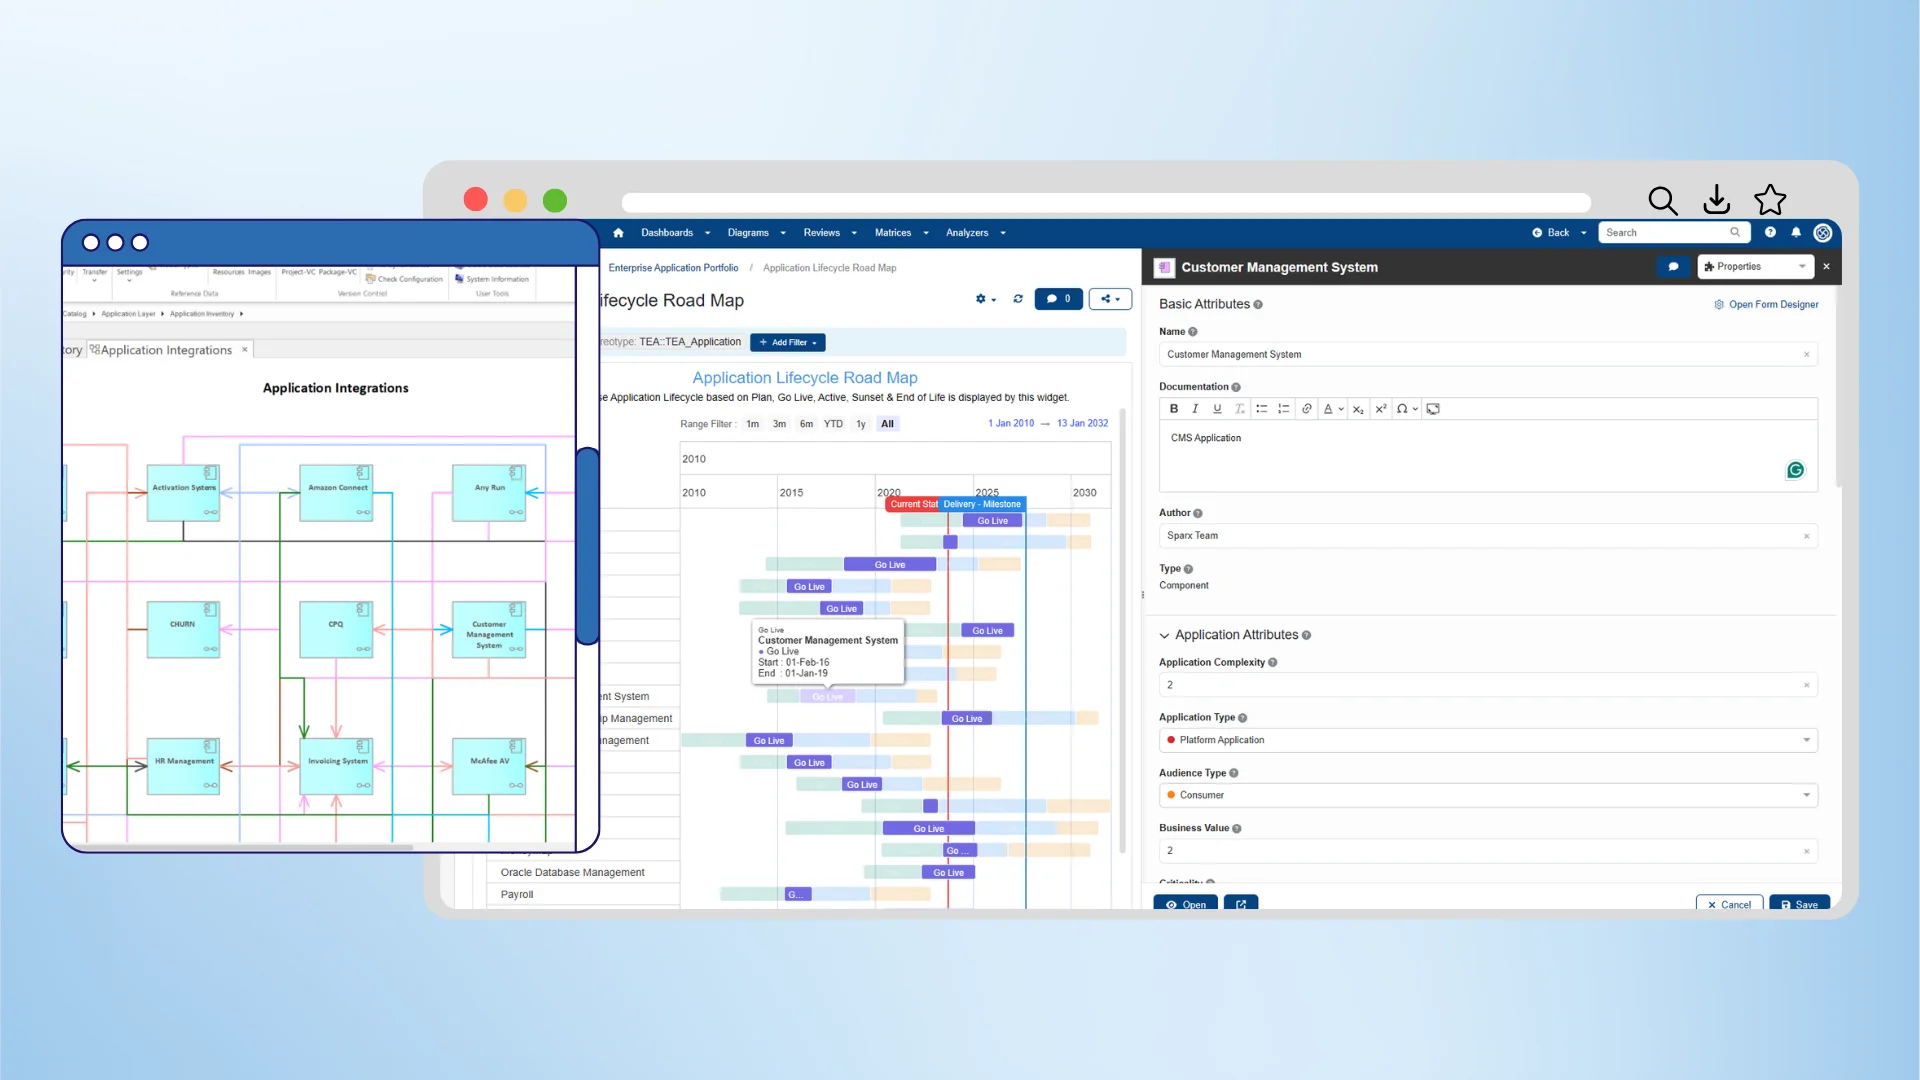The height and width of the screenshot is (1080, 1920).
Task: Refresh the Application Lifecycle Road Map widget
Action: point(1018,299)
